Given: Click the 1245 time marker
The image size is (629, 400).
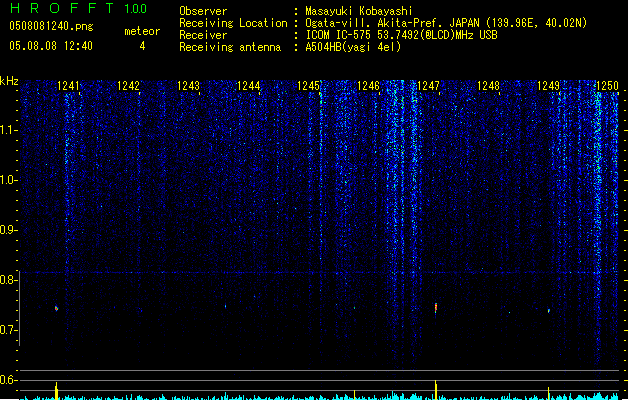Looking at the screenshot, I should (308, 86).
